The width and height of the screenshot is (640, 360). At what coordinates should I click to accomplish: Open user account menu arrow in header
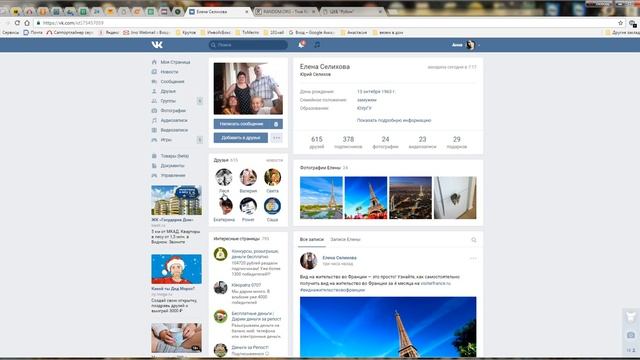479,45
